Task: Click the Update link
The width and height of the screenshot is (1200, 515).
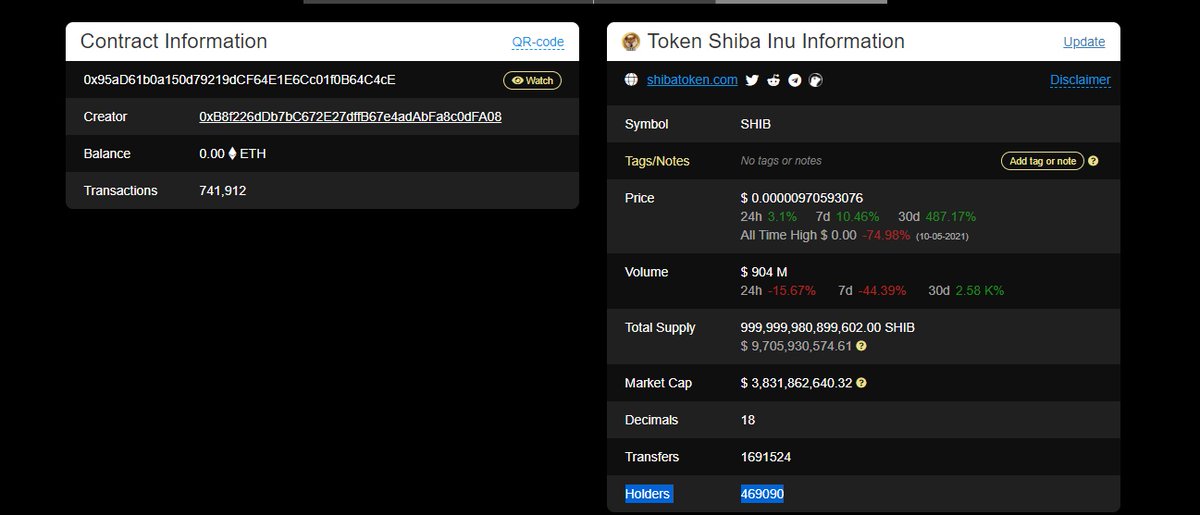Action: (1084, 42)
